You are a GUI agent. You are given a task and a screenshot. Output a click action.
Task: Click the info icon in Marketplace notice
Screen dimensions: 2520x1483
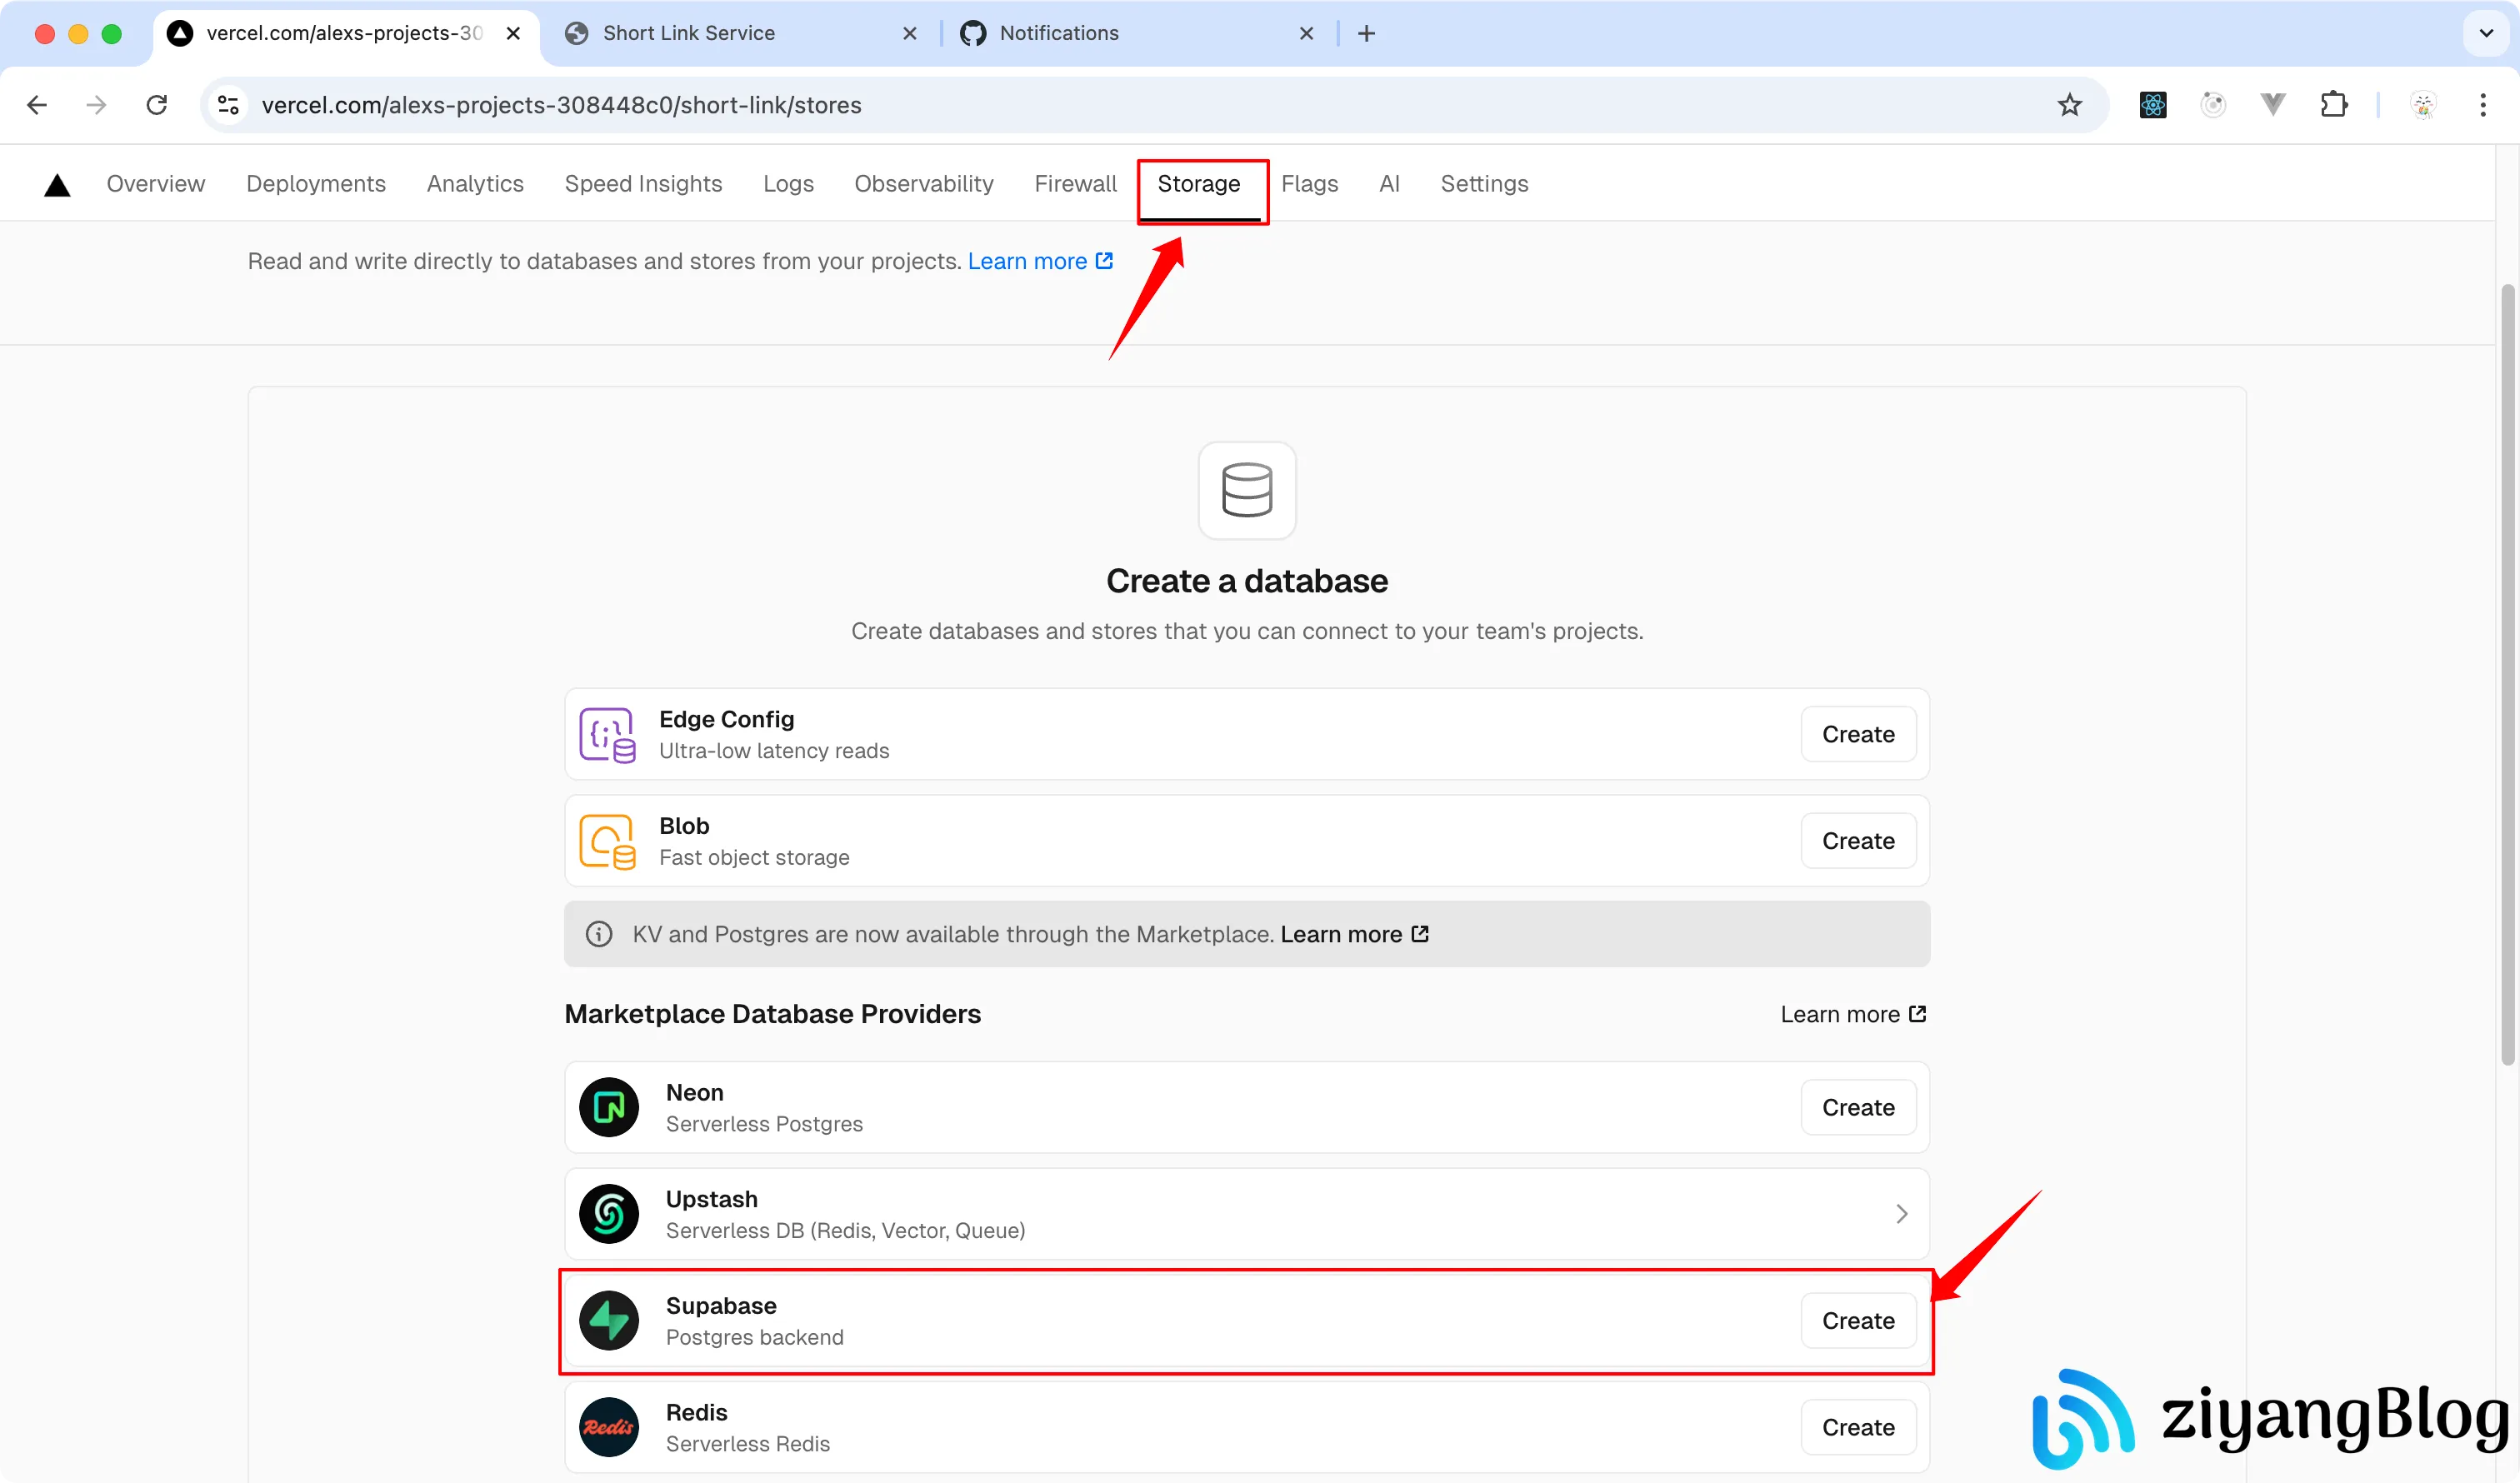(x=599, y=934)
